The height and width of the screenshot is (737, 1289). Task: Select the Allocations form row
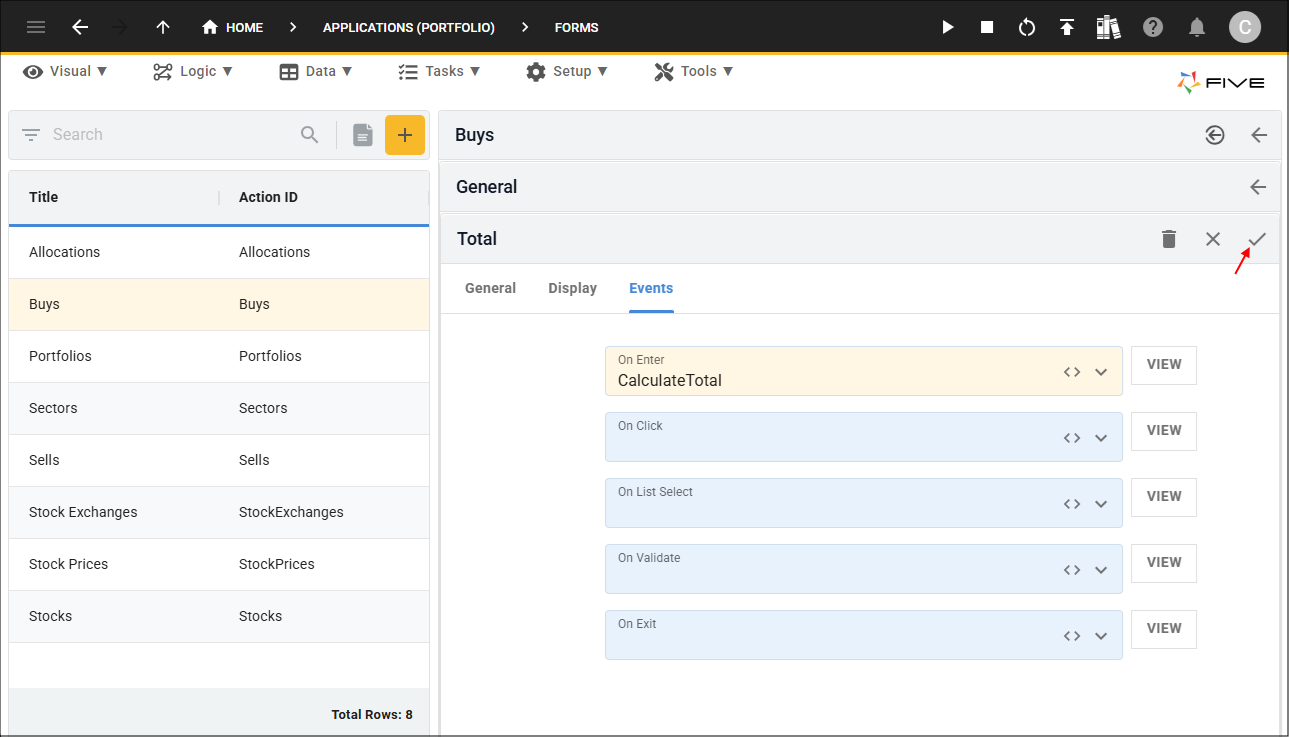[219, 252]
